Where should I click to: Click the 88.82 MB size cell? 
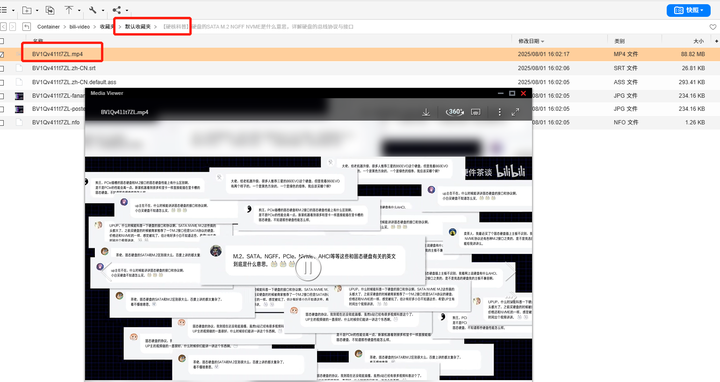693,54
